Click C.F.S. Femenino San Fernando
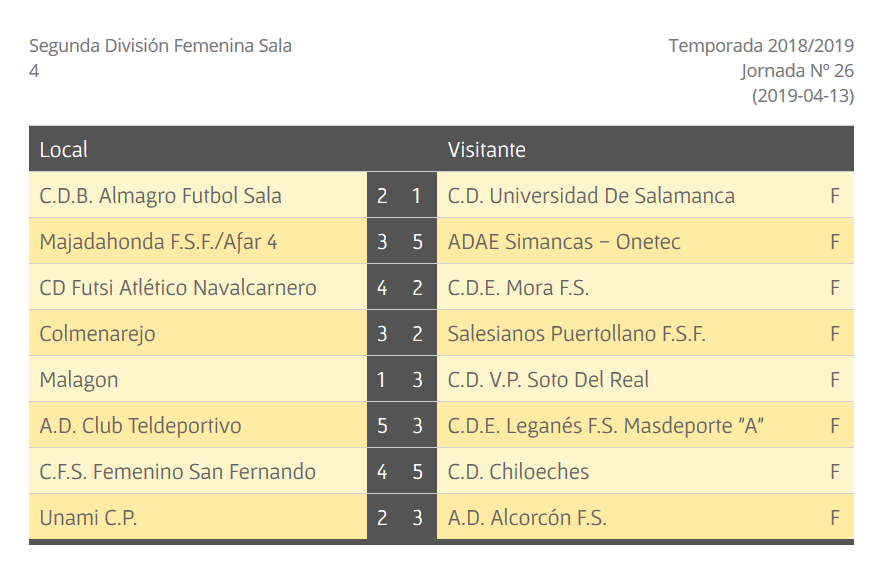 click(x=177, y=472)
